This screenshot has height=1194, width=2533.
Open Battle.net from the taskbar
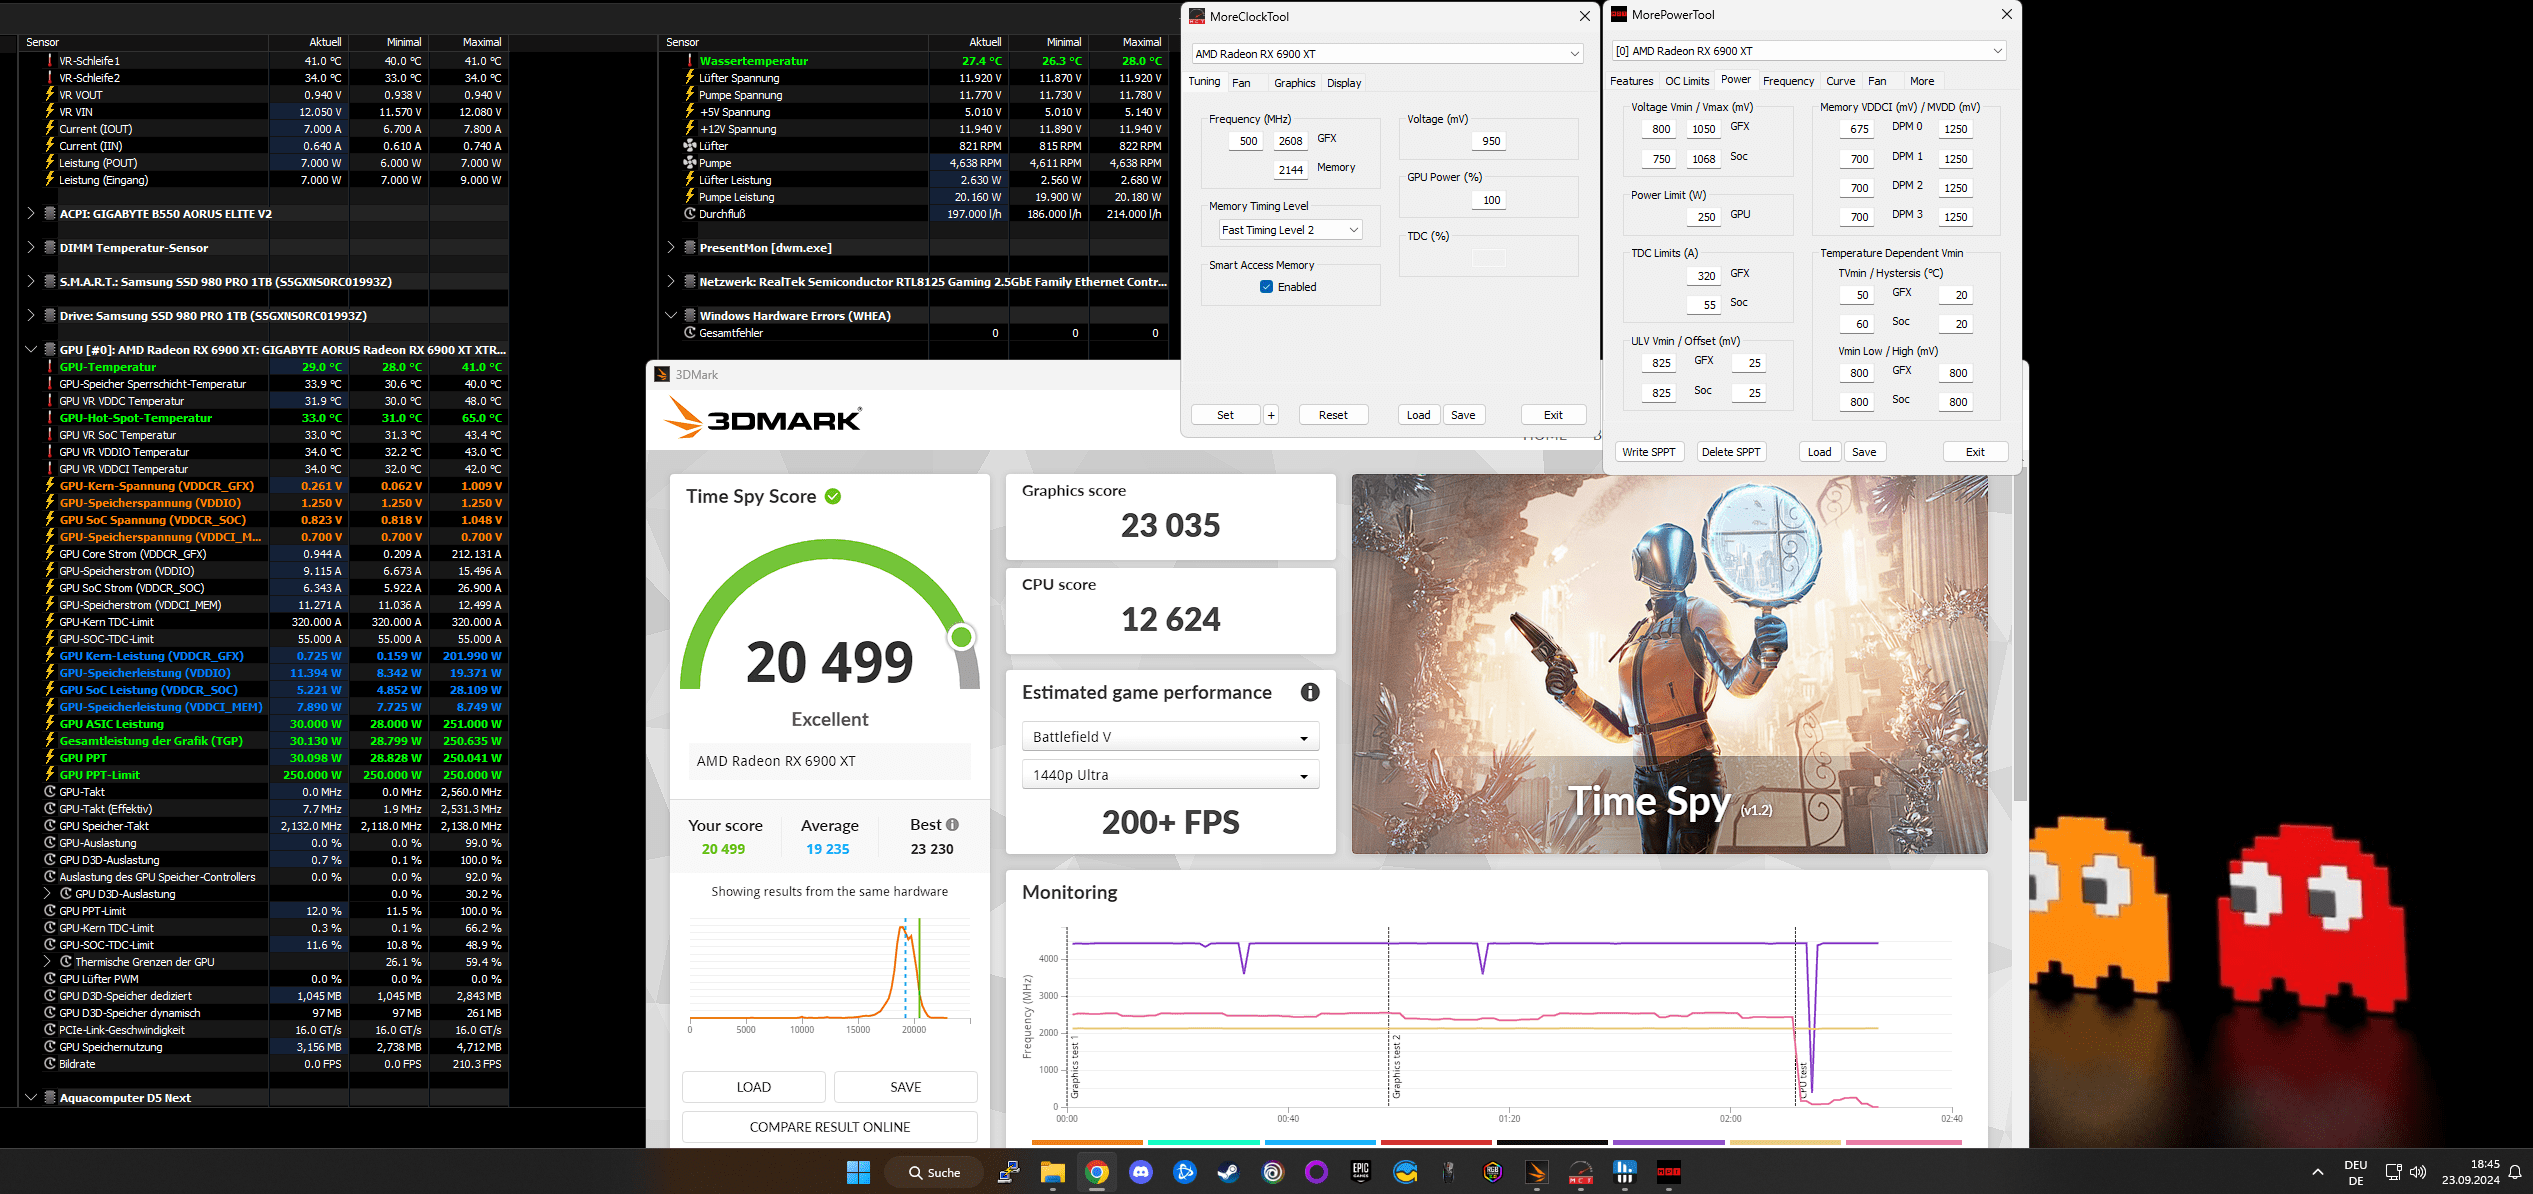click(x=1185, y=1172)
